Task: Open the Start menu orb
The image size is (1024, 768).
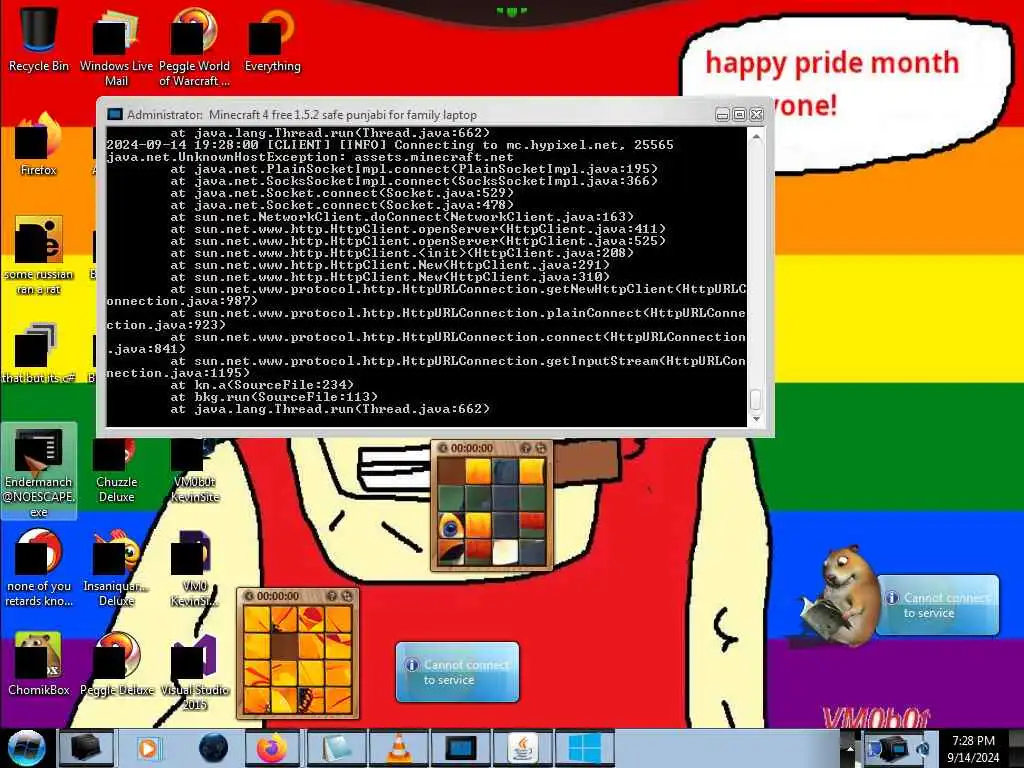Action: [26, 748]
